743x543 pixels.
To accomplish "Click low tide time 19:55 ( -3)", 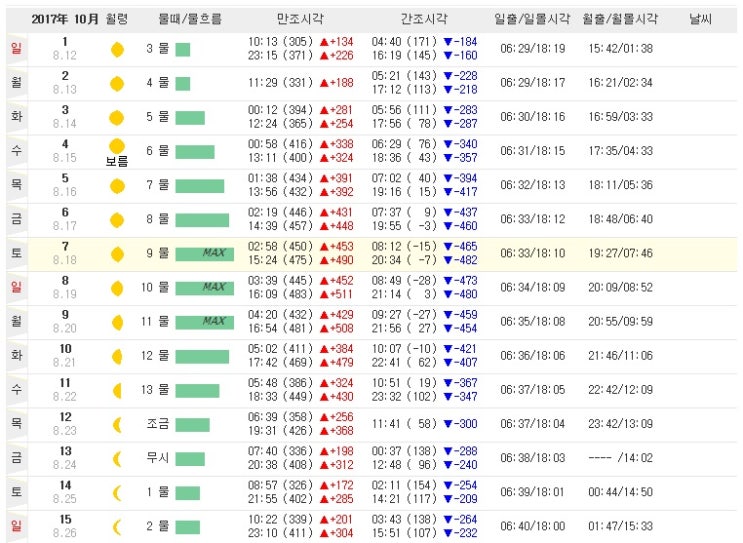I will (404, 226).
